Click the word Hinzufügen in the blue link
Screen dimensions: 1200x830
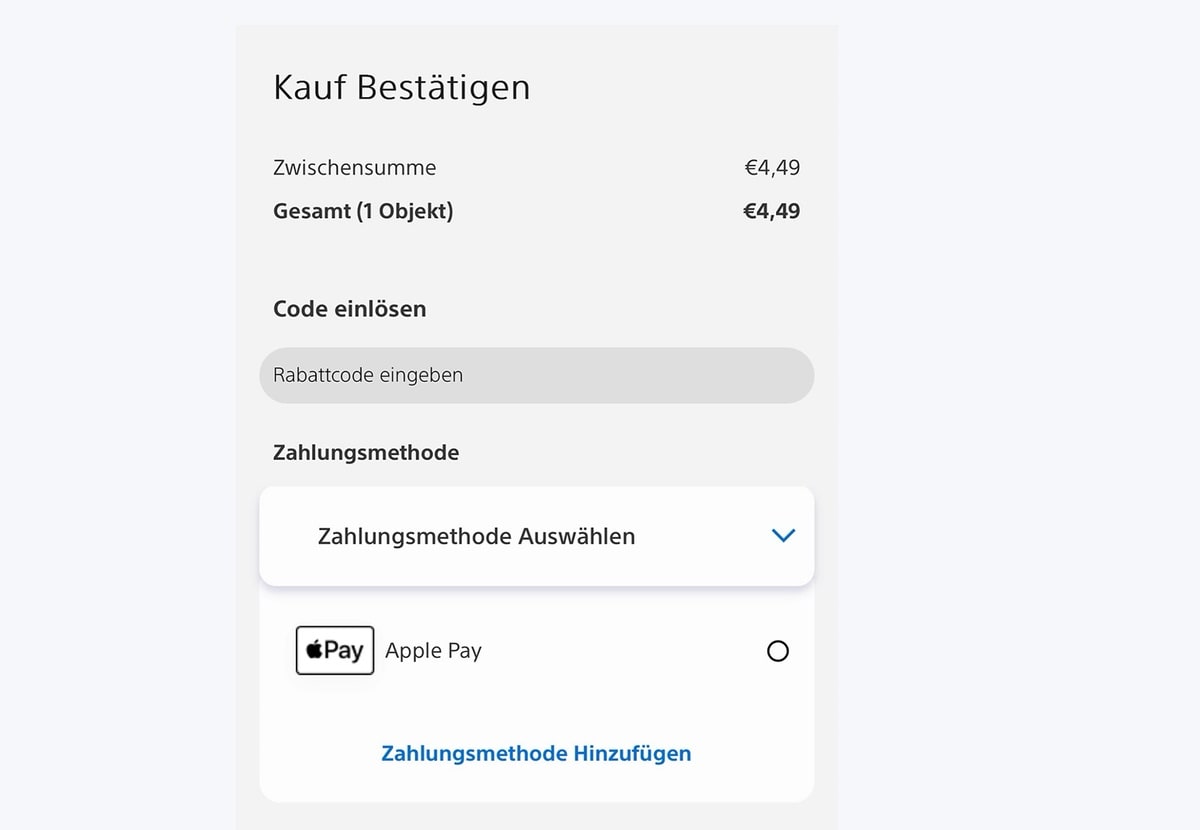click(632, 753)
